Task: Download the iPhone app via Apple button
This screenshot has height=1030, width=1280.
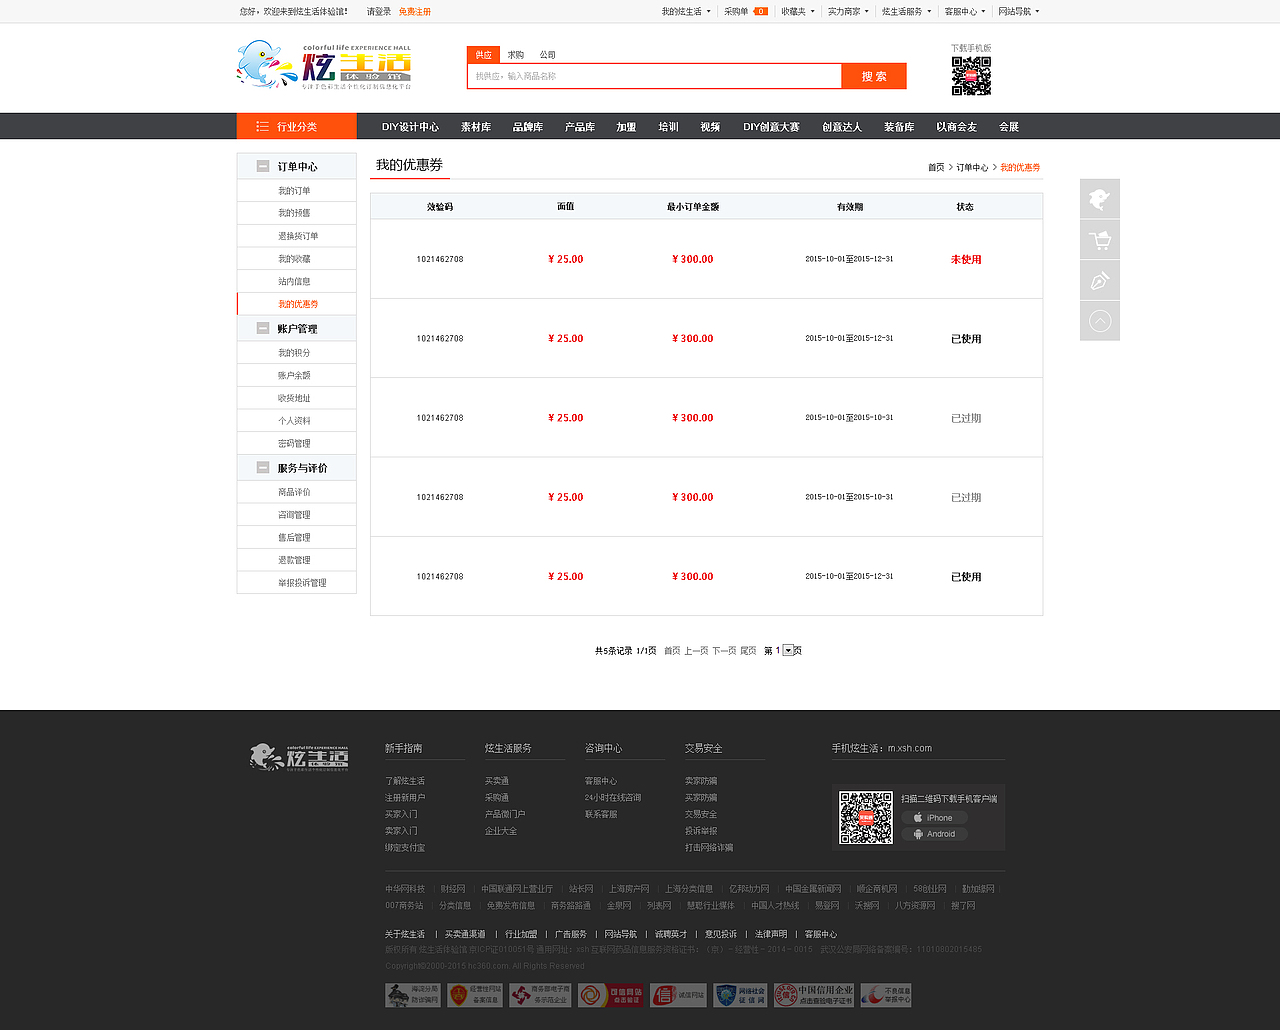Action: (x=934, y=817)
